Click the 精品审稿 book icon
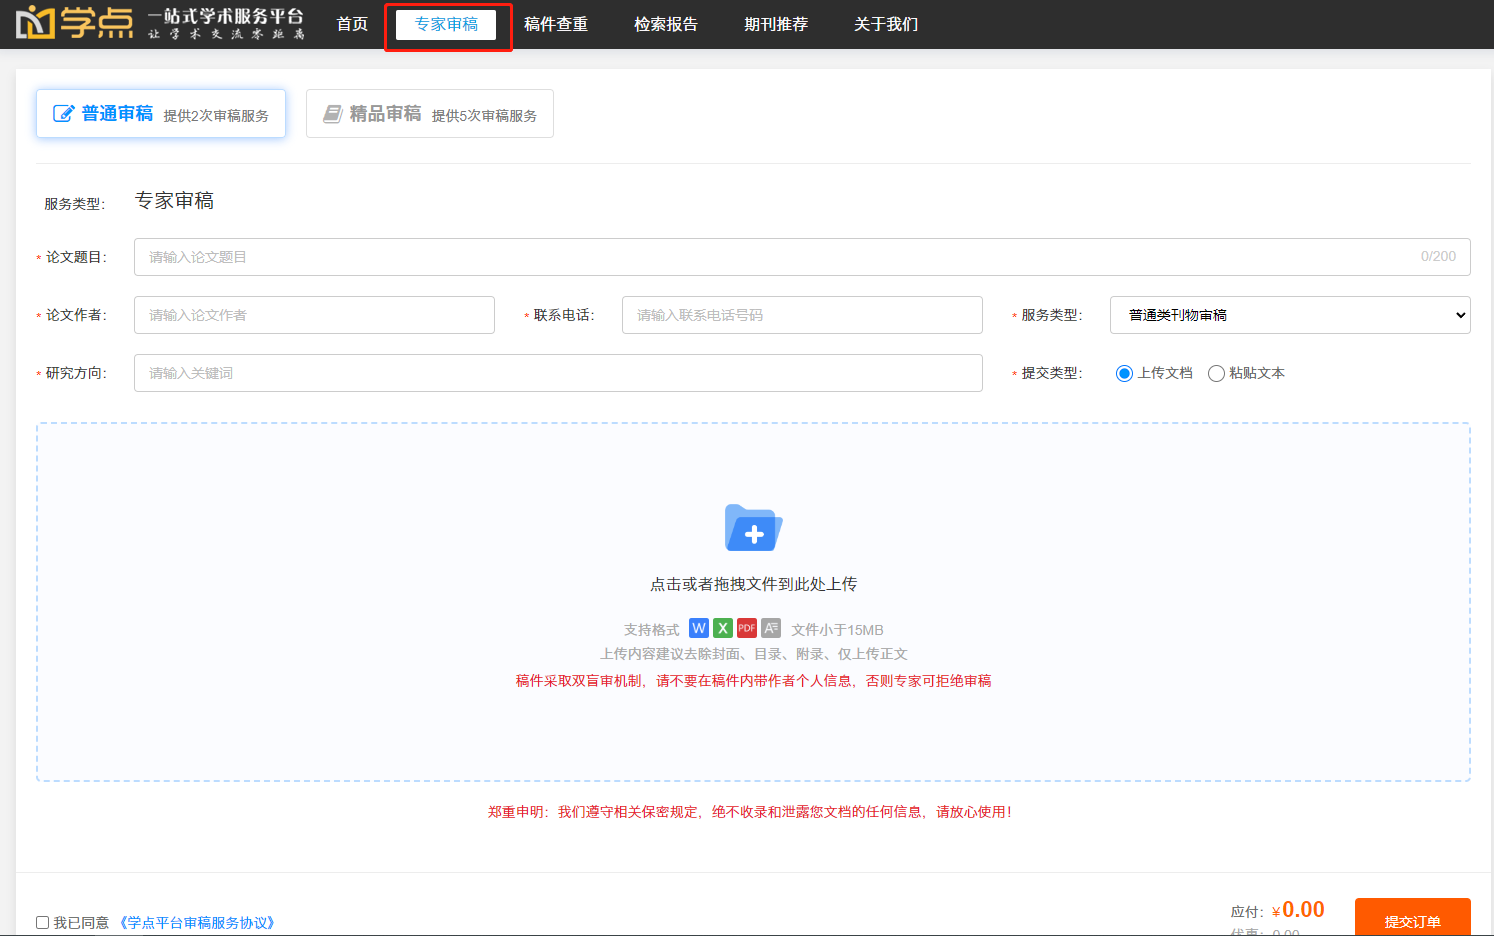The width and height of the screenshot is (1494, 936). pyautogui.click(x=333, y=114)
